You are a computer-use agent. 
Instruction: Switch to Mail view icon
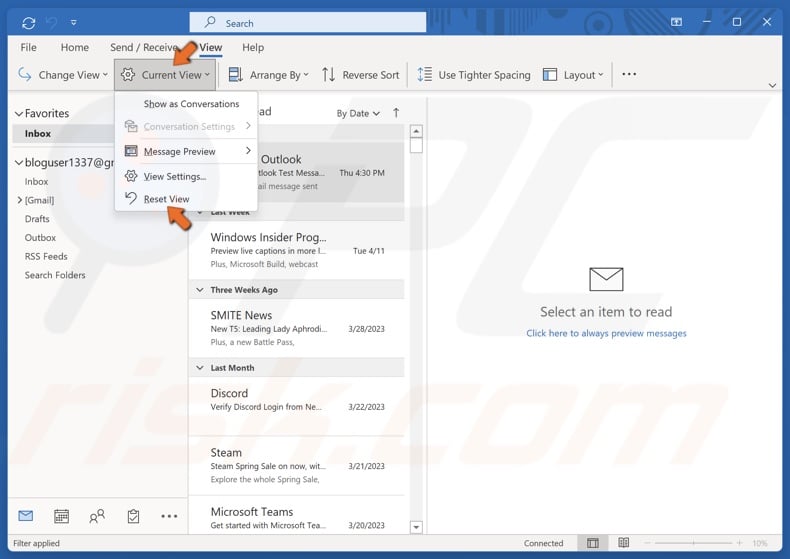(26, 516)
